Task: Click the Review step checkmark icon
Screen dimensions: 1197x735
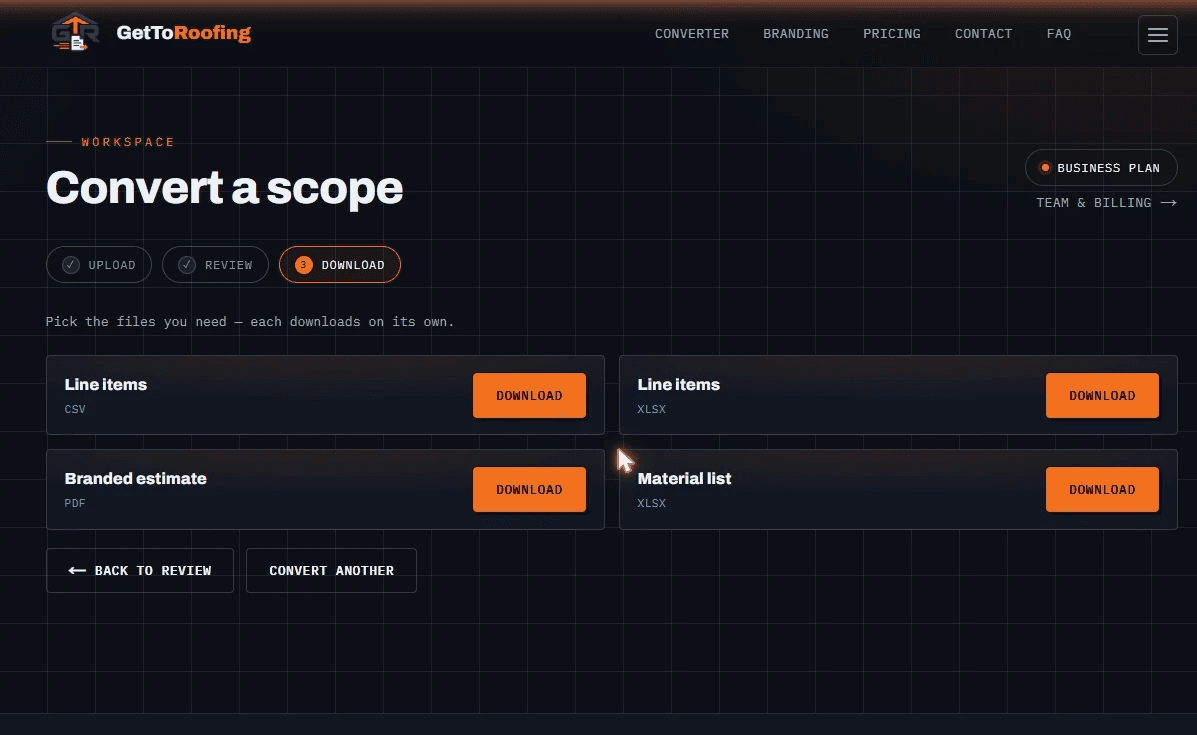Action: (x=187, y=265)
